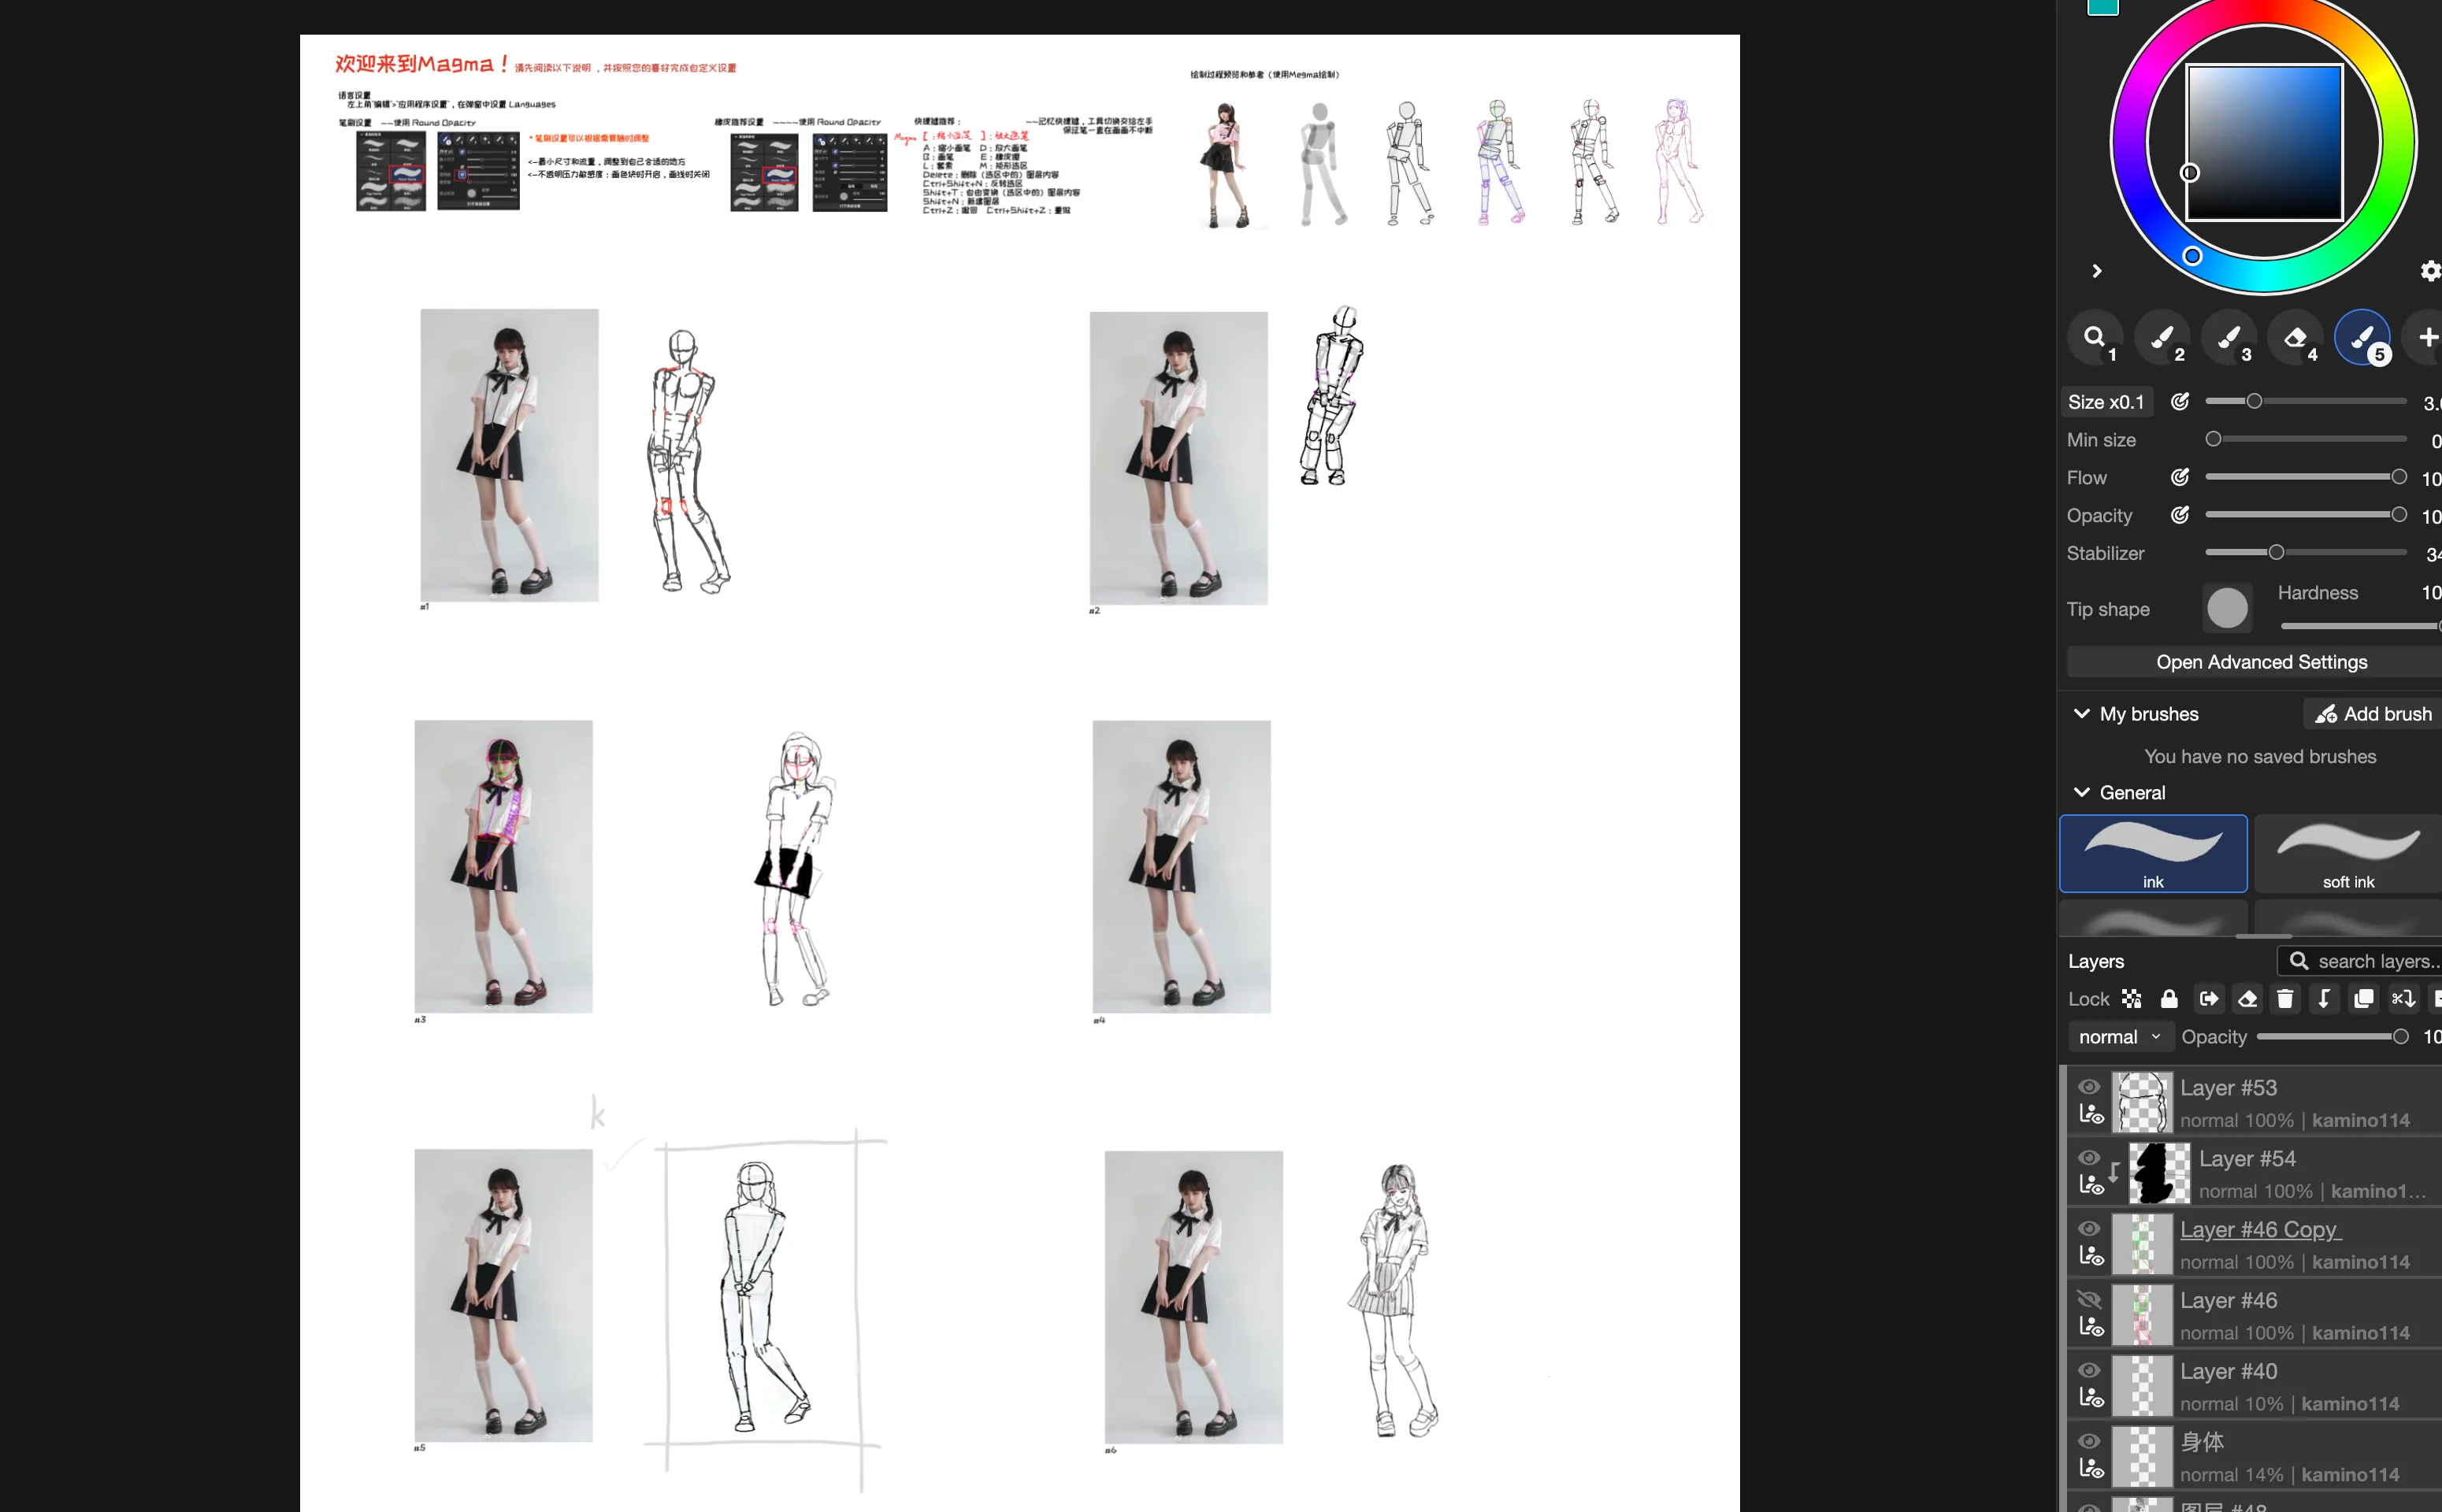This screenshot has width=2442, height=1512.
Task: Click the delete layer trash icon
Action: [x=2285, y=999]
